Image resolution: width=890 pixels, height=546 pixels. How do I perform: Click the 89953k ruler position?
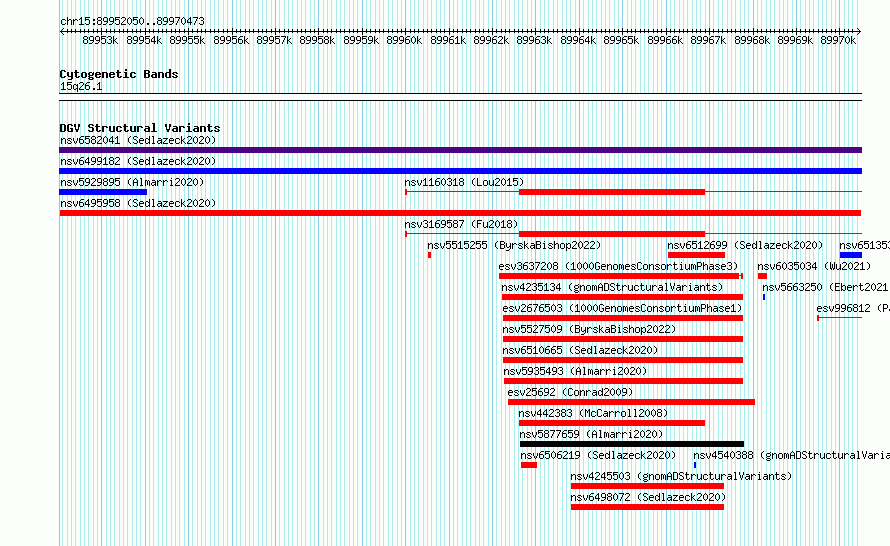pos(100,40)
